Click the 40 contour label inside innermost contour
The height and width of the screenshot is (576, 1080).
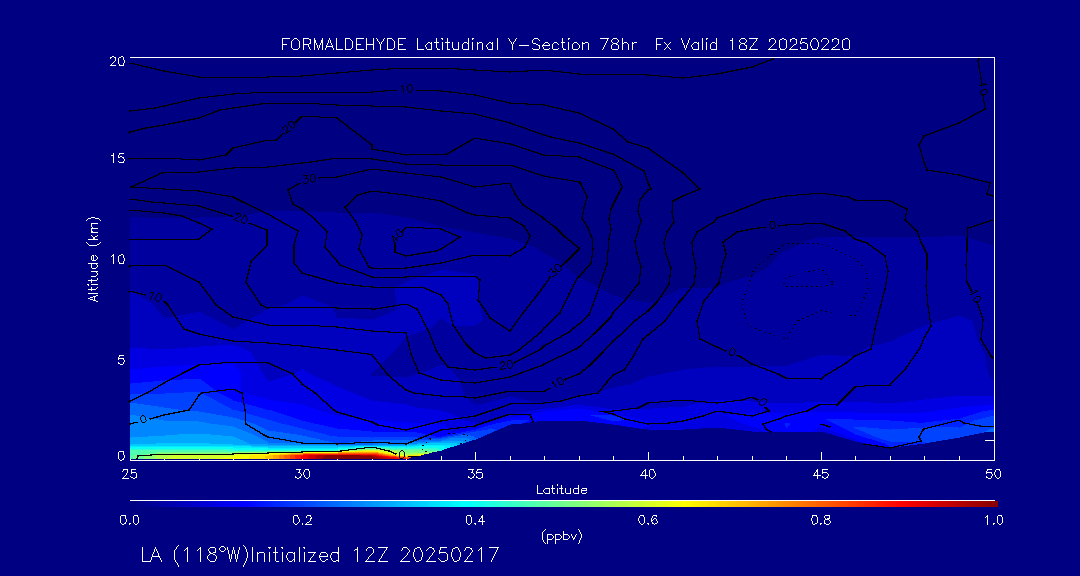397,234
